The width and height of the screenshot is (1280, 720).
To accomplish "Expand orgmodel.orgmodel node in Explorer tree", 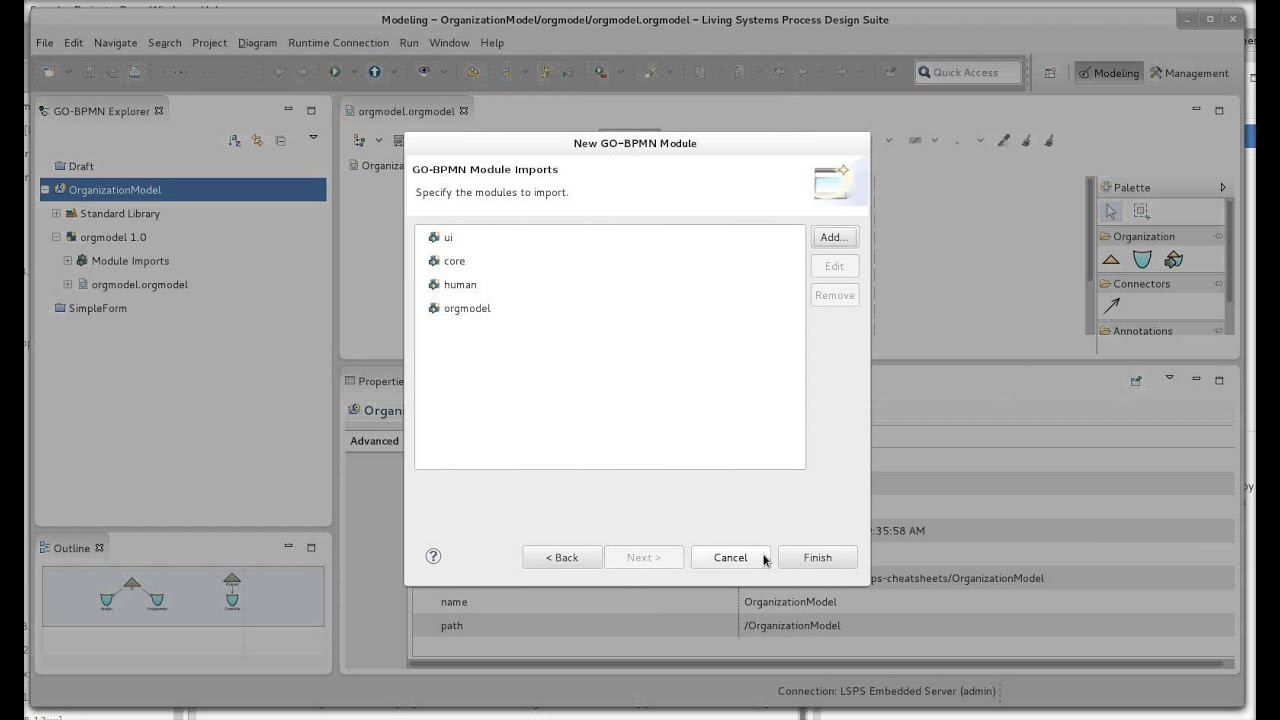I will 68,284.
